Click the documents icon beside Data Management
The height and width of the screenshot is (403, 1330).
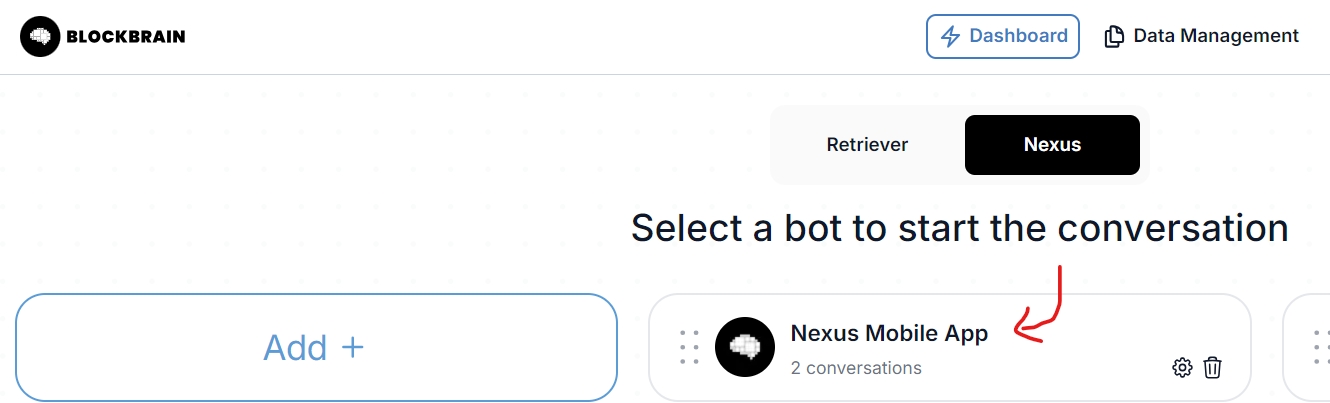[1113, 37]
